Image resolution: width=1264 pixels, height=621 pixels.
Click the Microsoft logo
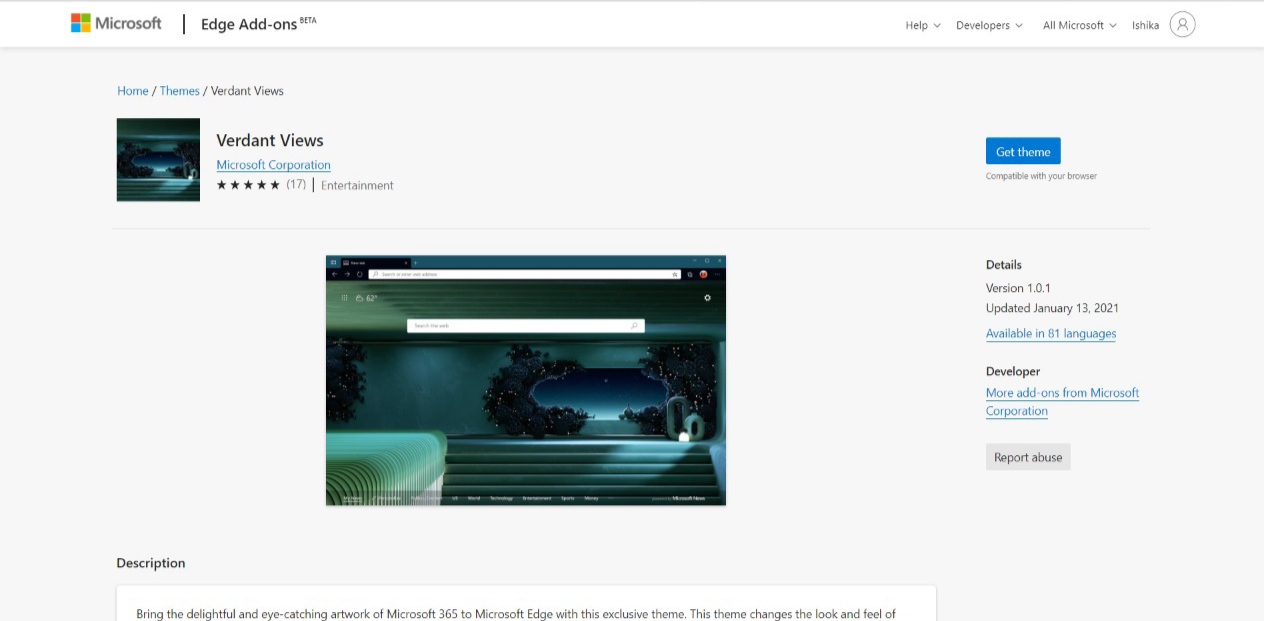pos(116,23)
